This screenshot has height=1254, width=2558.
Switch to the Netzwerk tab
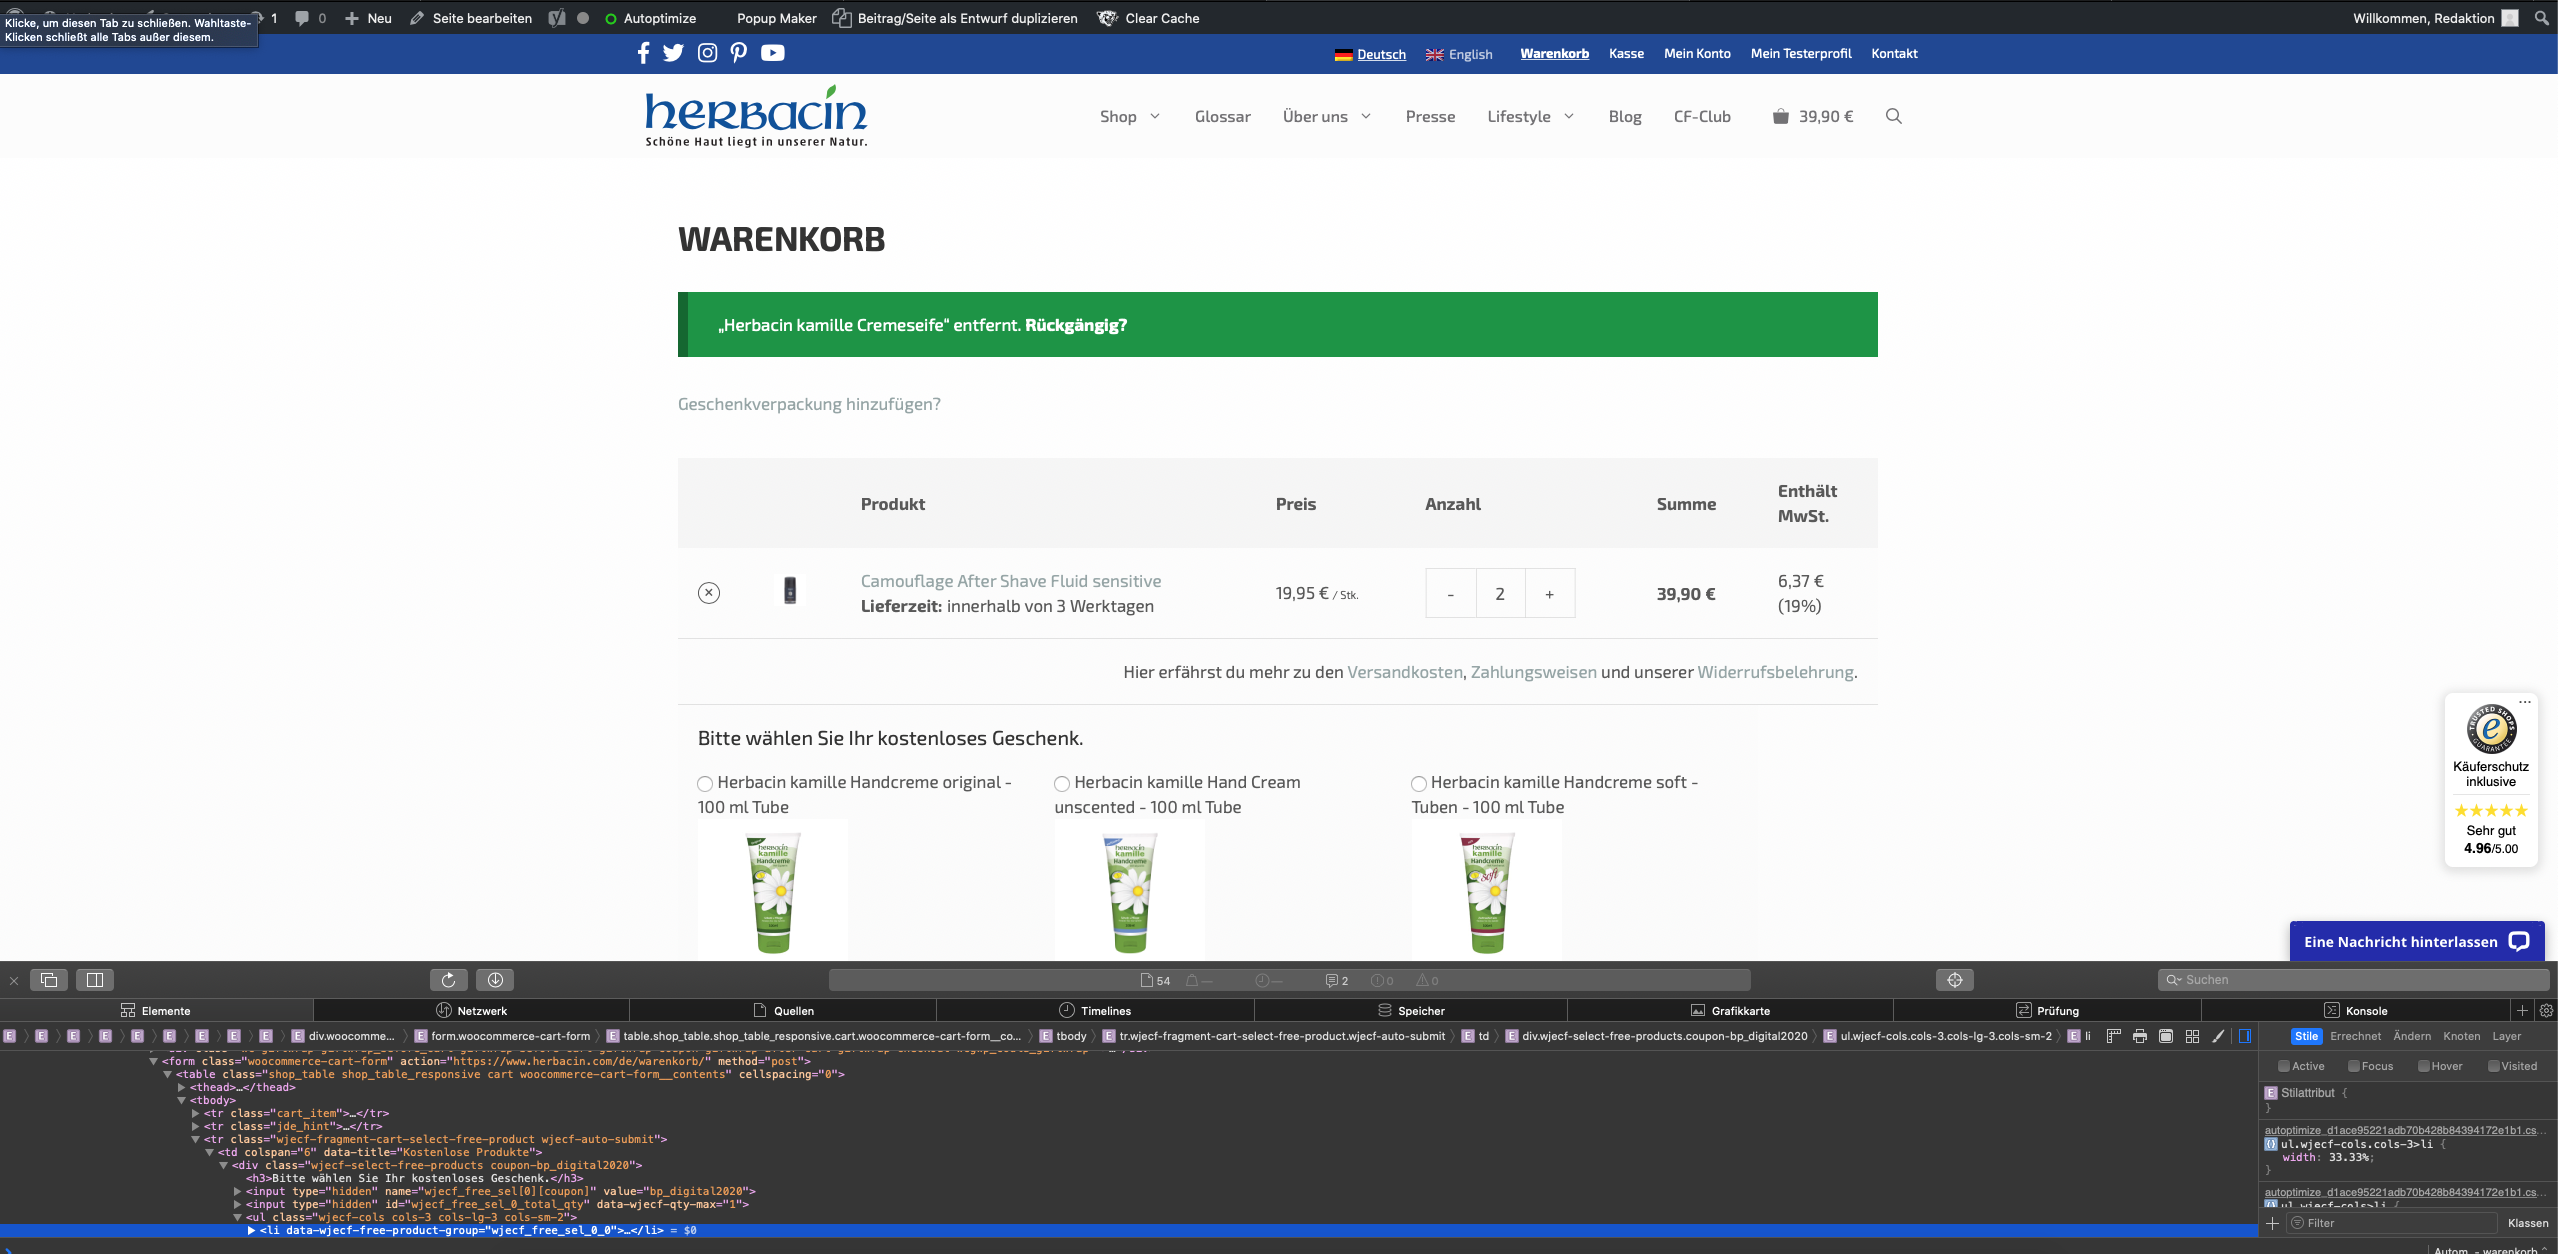coord(471,1011)
